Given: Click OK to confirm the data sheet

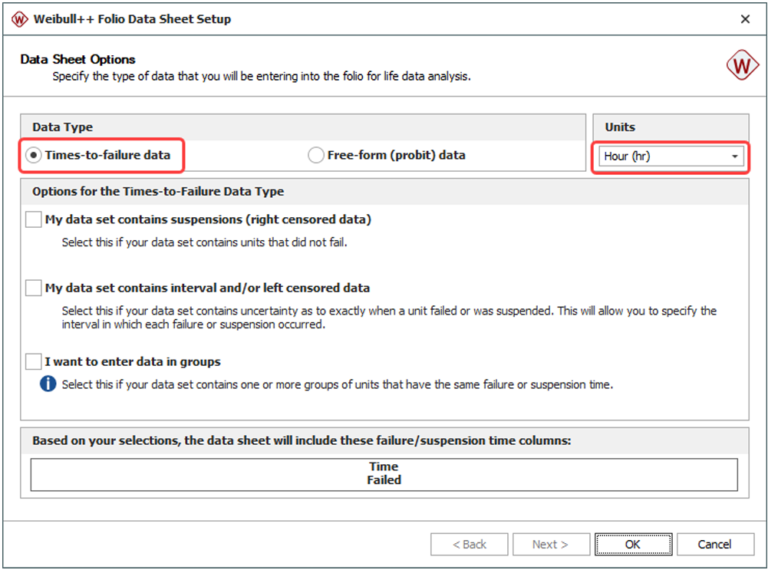Looking at the screenshot, I should (x=633, y=544).
